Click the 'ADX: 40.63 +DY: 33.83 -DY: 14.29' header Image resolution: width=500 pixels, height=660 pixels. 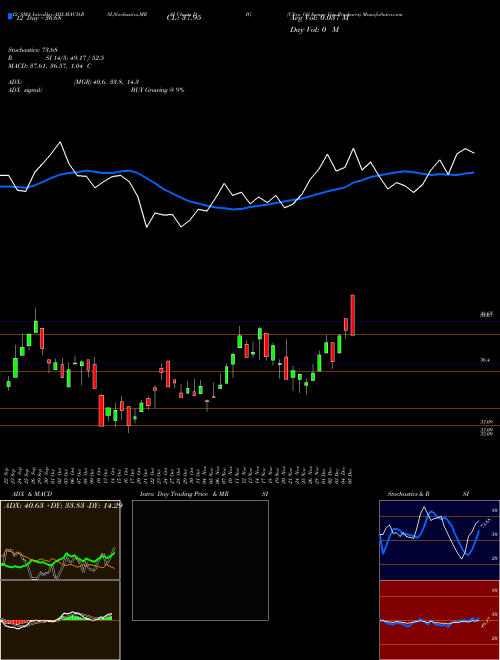[x=63, y=505]
